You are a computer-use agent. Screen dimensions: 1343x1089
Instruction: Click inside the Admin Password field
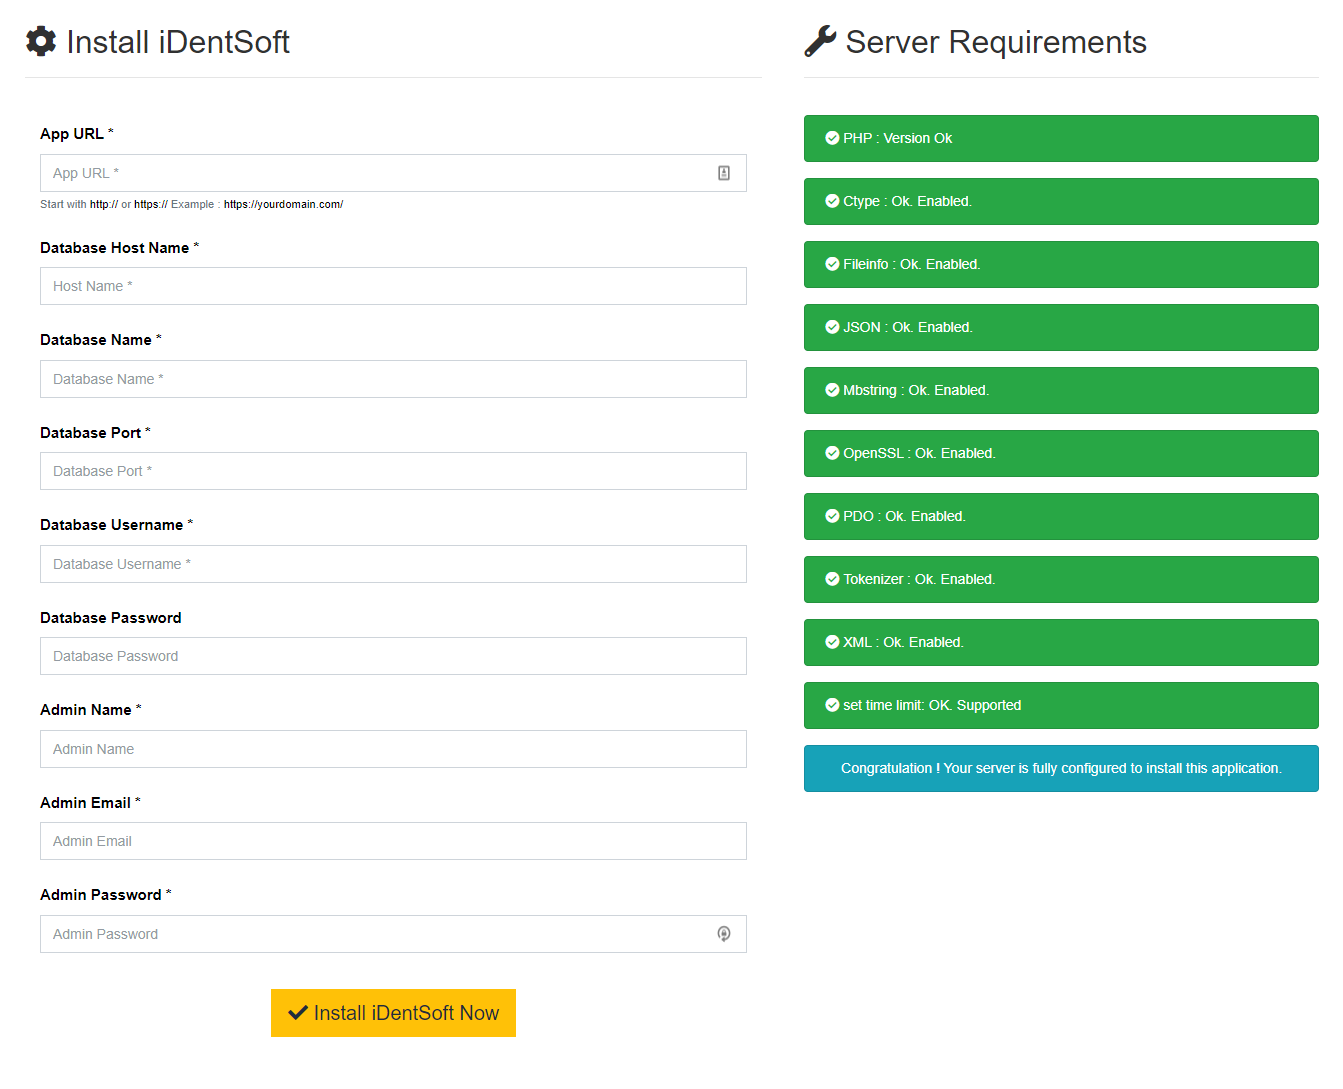380,934
